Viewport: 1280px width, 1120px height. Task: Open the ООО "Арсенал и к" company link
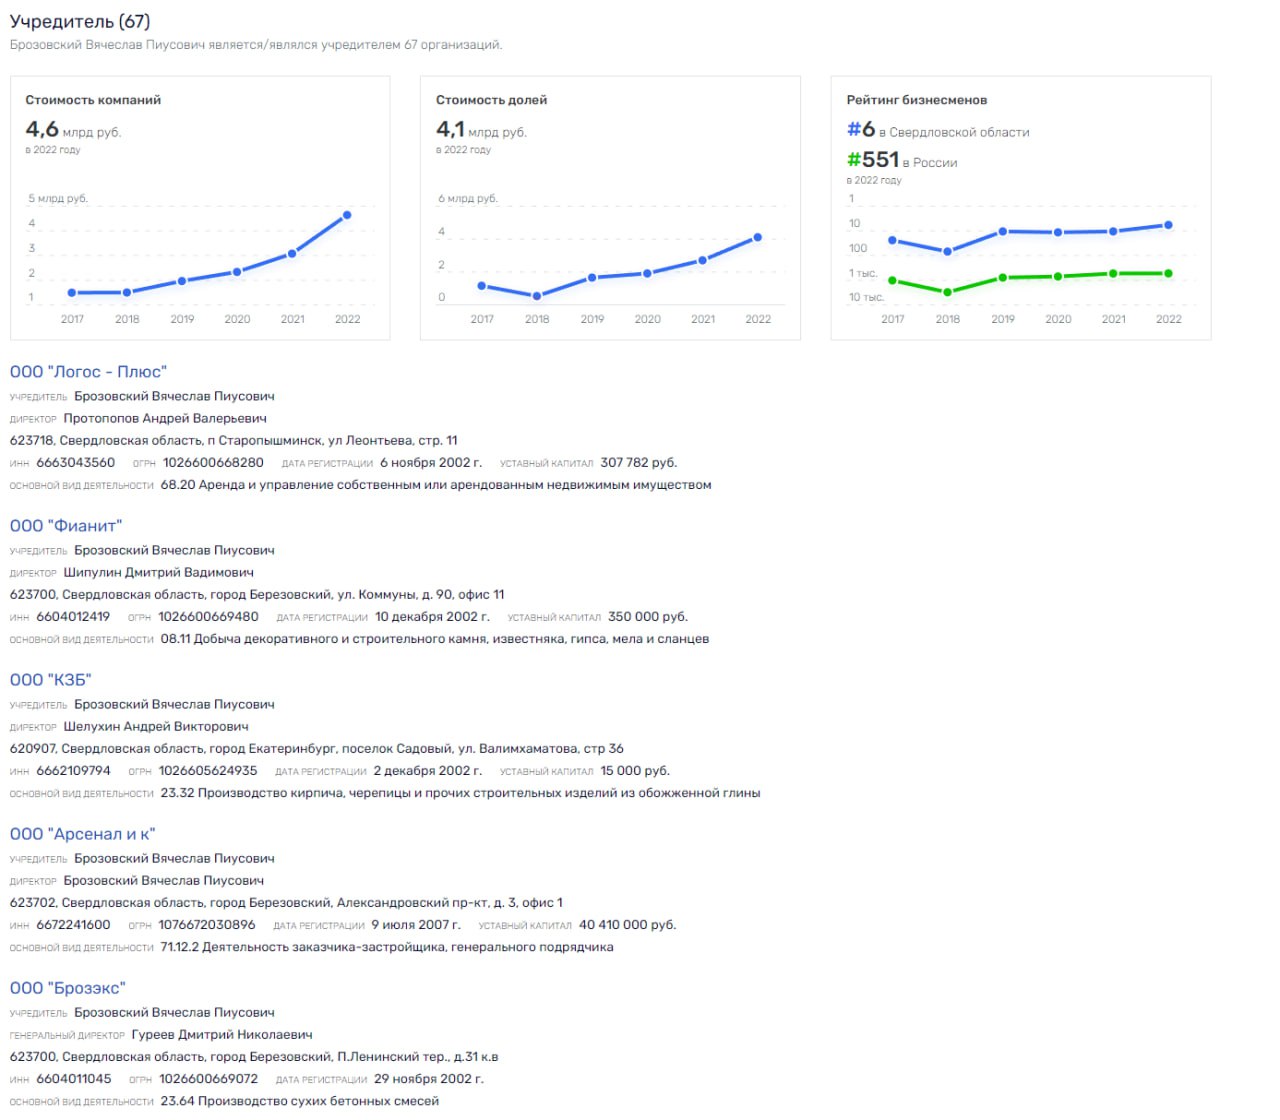[x=83, y=834]
